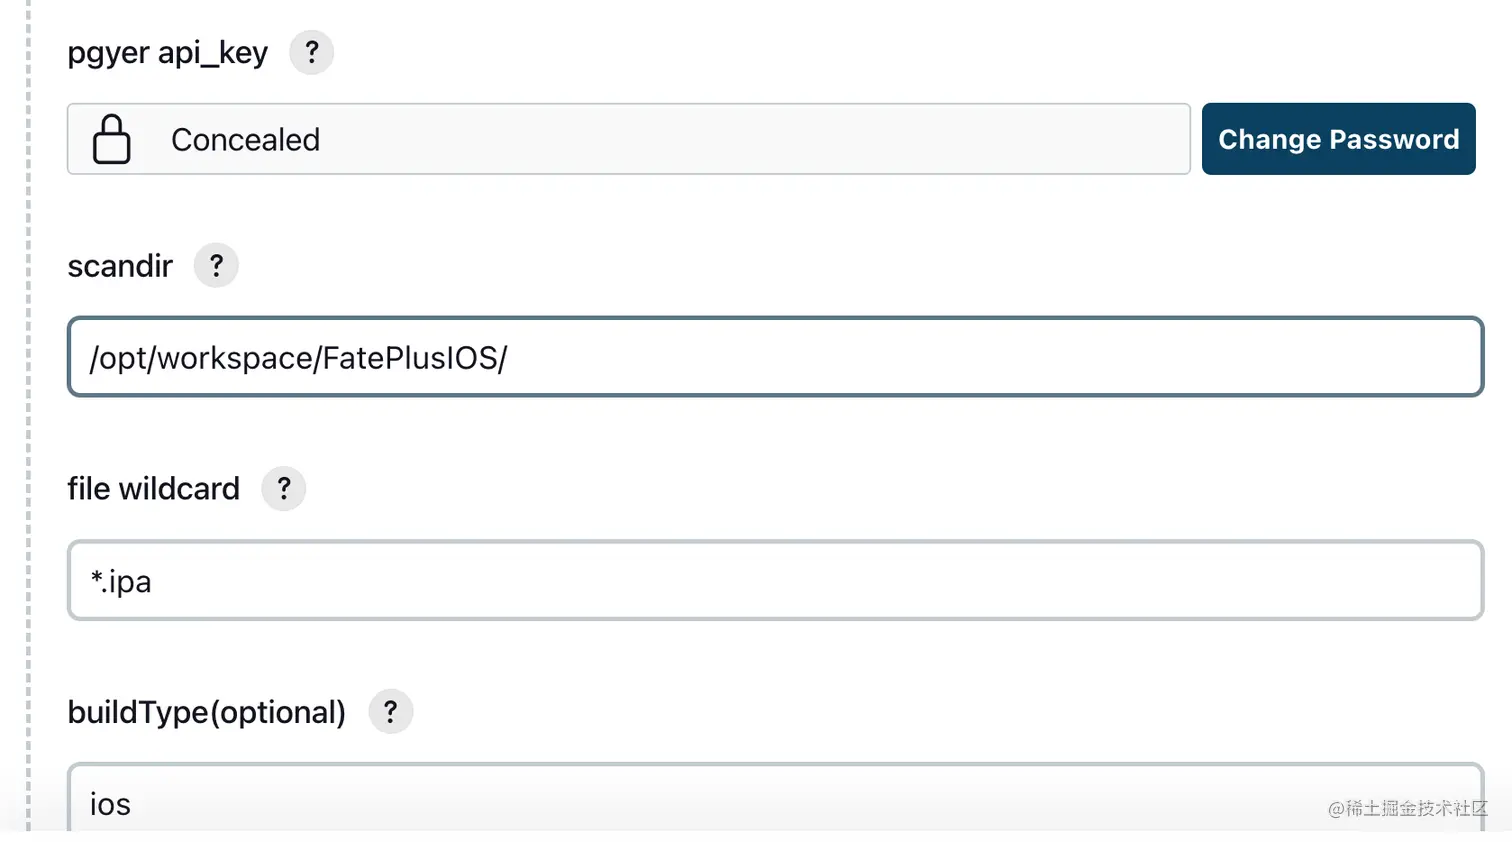The height and width of the screenshot is (842, 1512).
Task: Open help for pgyer api_key
Action: pos(311,52)
